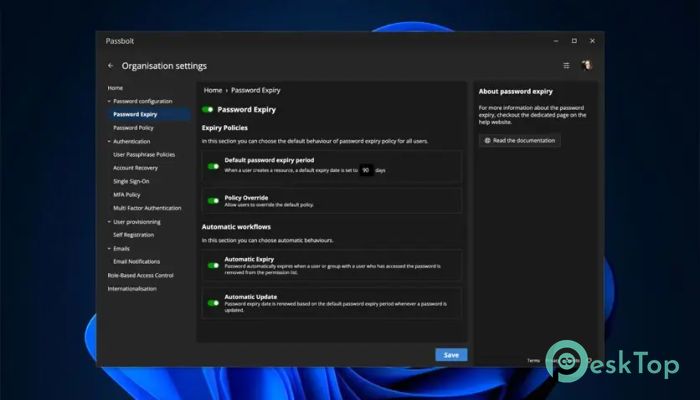700x400 pixels.
Task: Click Home in the breadcrumb
Action: pyautogui.click(x=213, y=90)
